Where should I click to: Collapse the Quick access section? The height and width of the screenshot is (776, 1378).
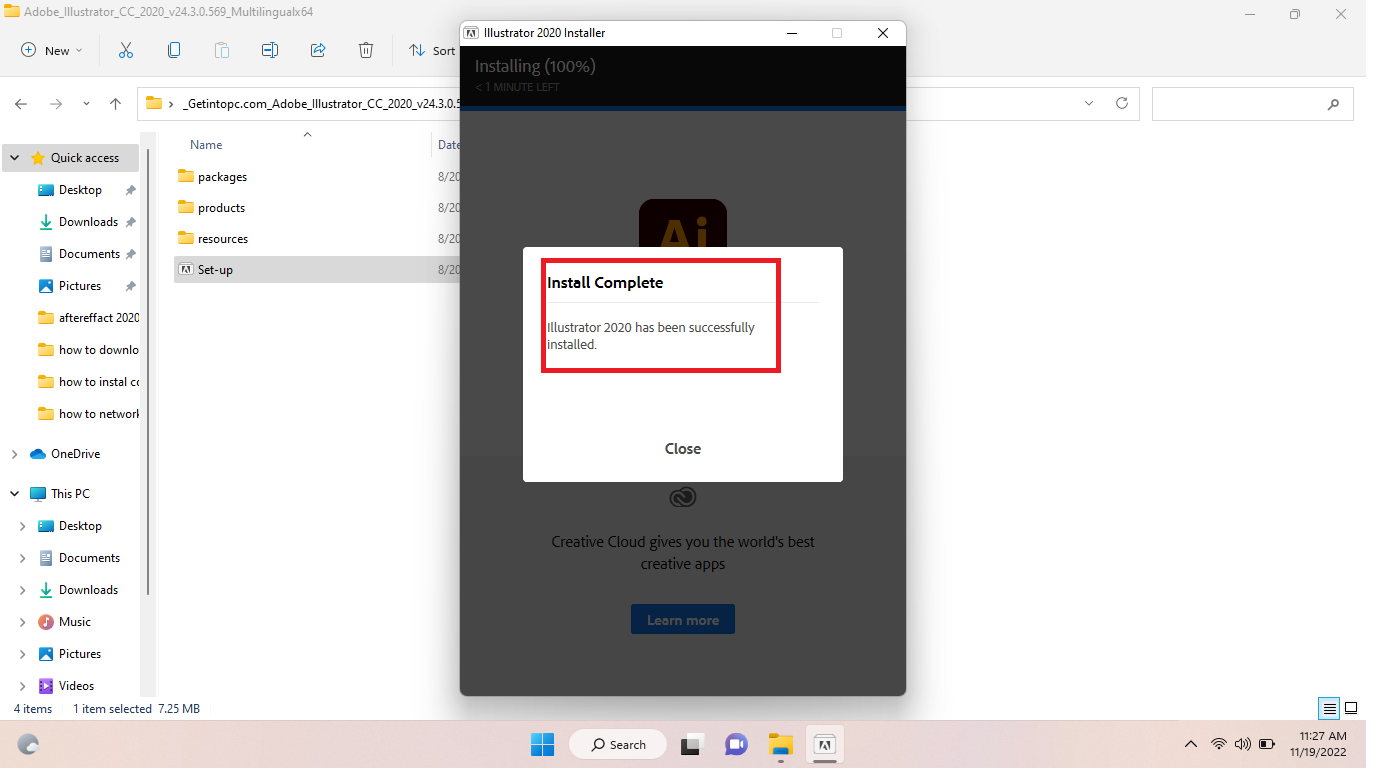[14, 158]
